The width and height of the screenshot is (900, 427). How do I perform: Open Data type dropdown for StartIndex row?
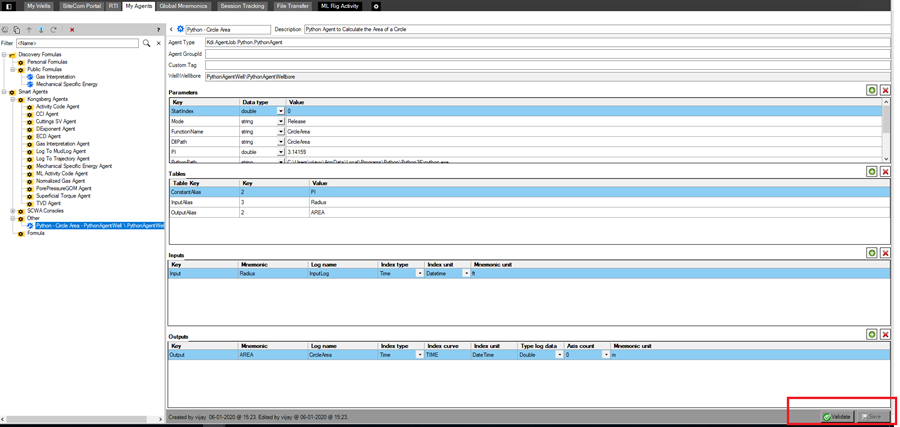point(281,111)
